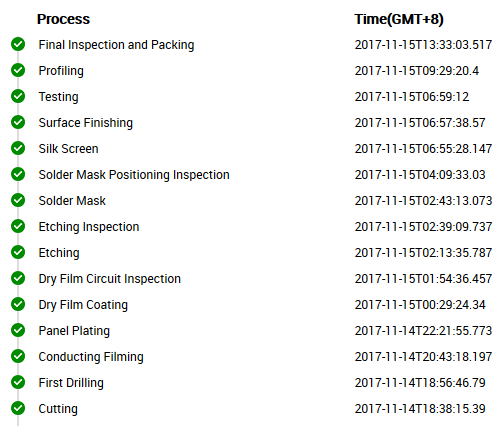Click the Conducting Filming process label
This screenshot has height=429, width=497.
click(x=91, y=357)
